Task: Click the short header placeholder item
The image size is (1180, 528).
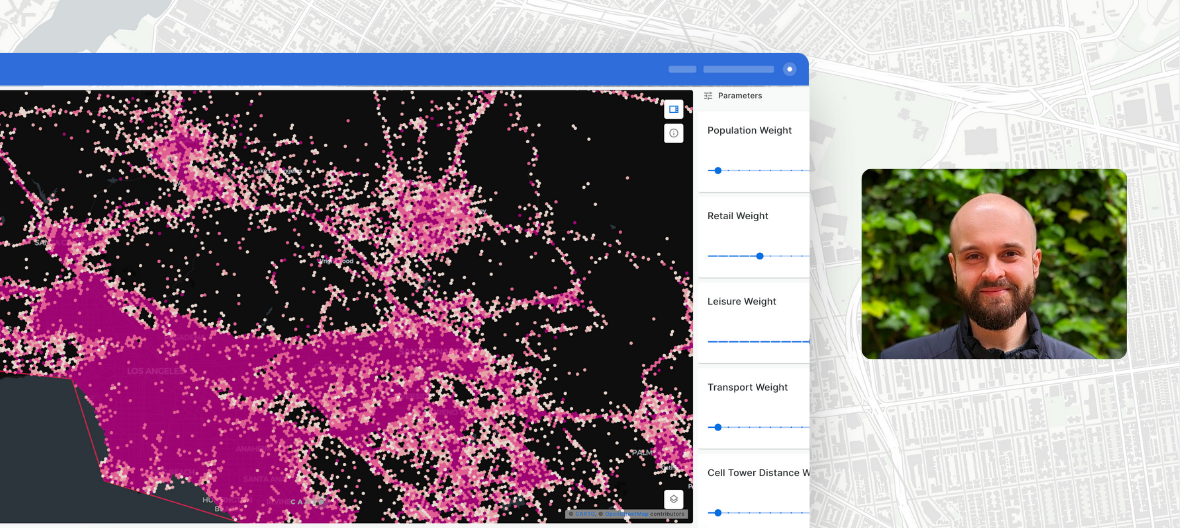Action: [x=682, y=69]
